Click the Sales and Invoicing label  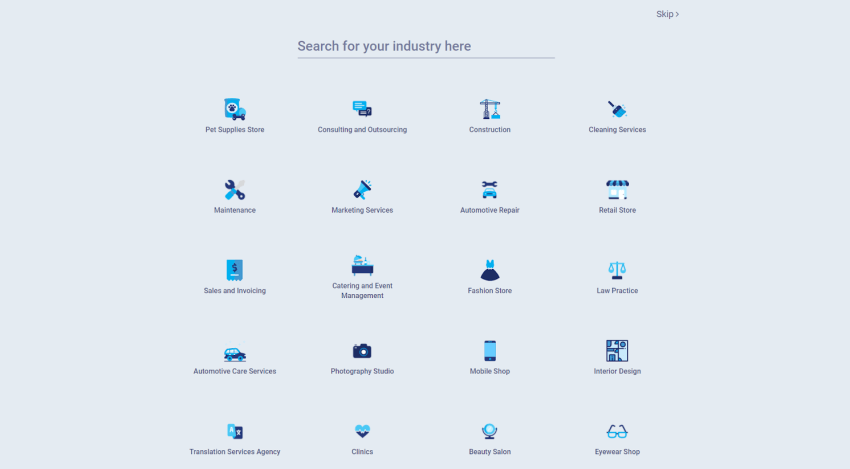coord(235,291)
